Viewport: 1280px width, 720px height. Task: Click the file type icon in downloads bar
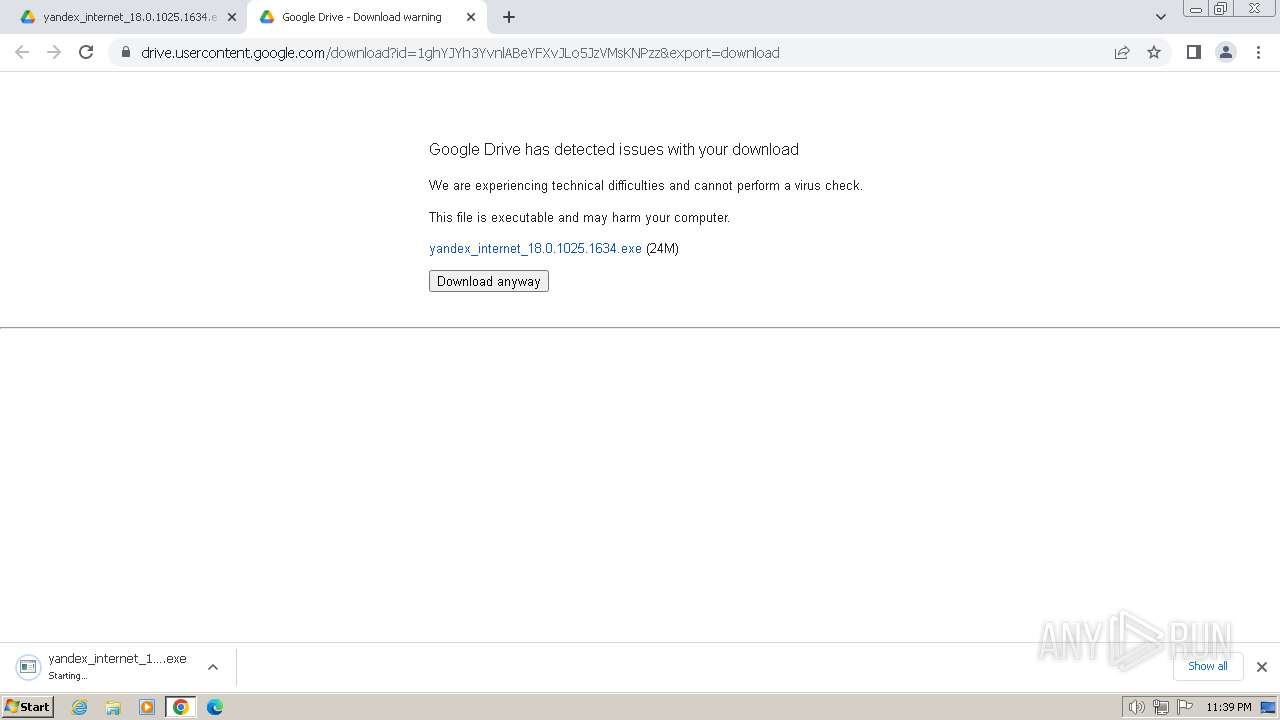click(28, 666)
